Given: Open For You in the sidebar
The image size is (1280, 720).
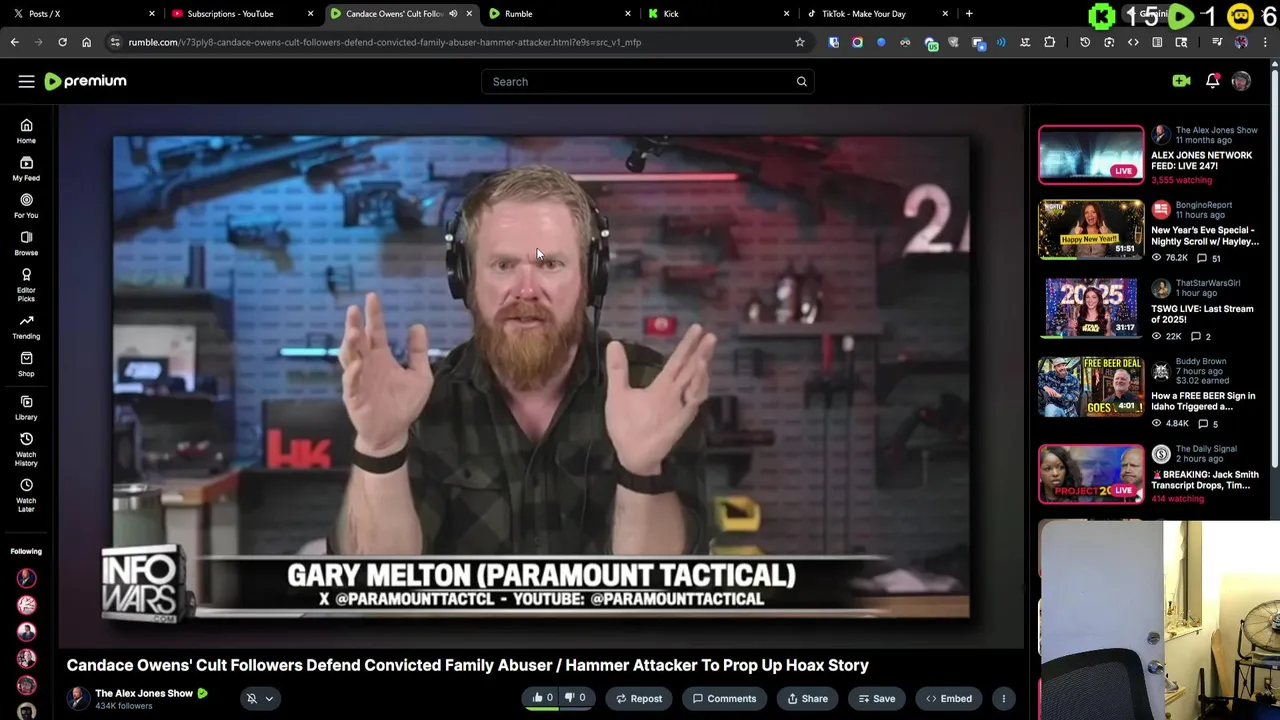Looking at the screenshot, I should 26,206.
